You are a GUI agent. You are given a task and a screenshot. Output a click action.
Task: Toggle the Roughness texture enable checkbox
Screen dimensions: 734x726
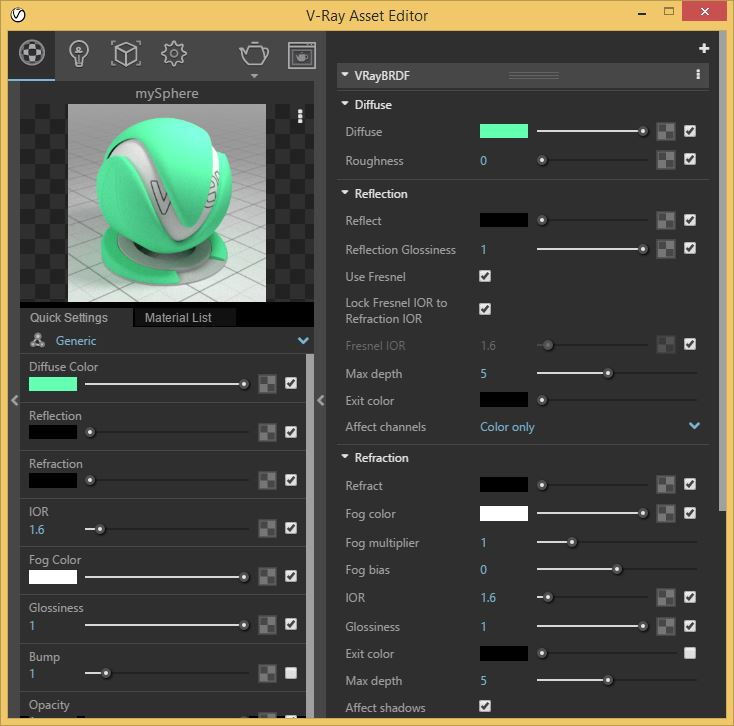point(690,159)
